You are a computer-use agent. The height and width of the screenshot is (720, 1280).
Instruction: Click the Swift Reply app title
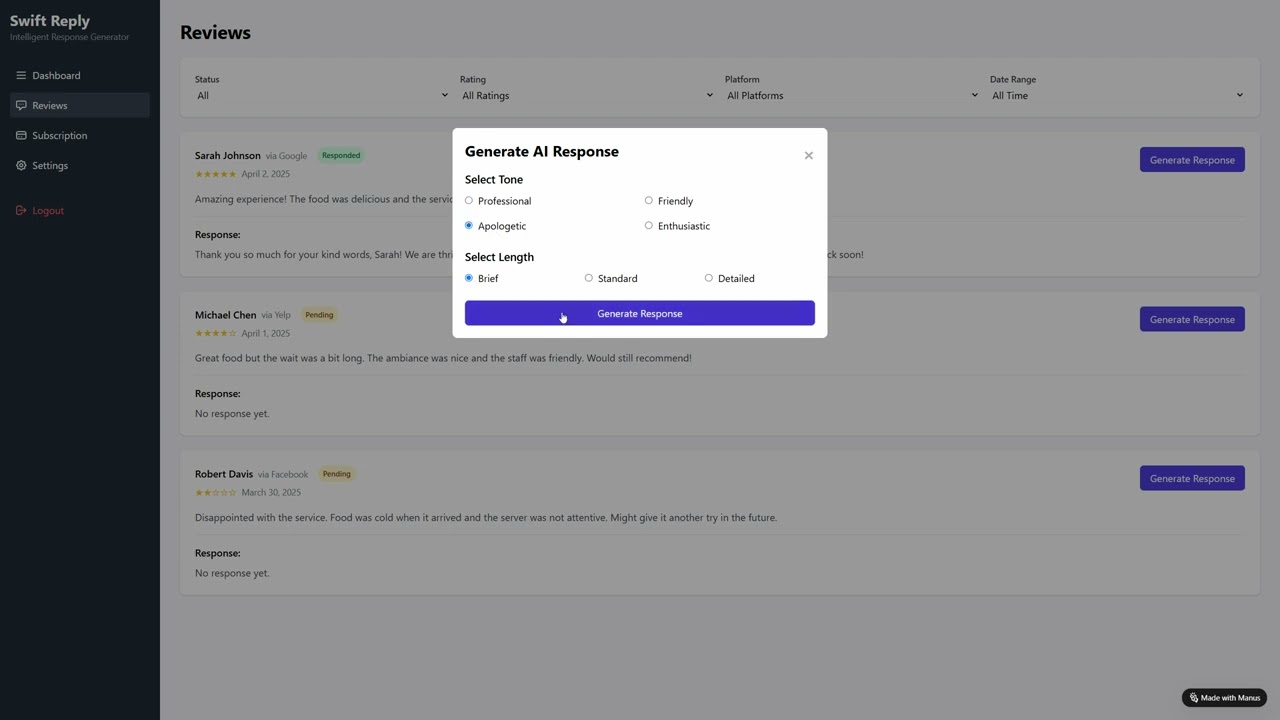(50, 20)
